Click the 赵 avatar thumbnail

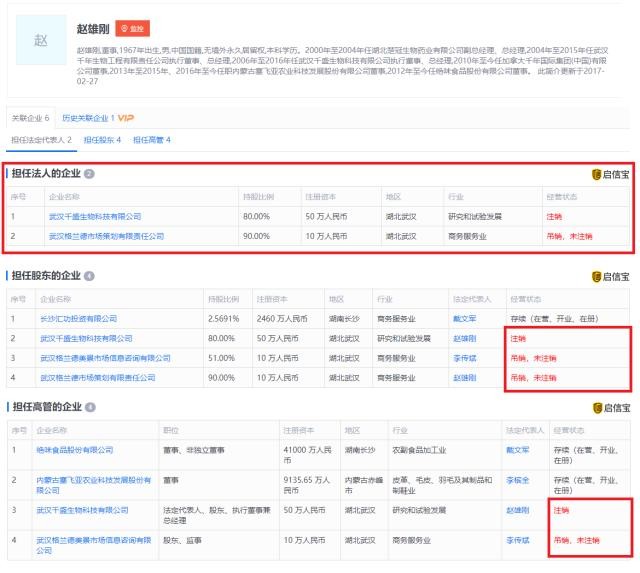click(41, 41)
